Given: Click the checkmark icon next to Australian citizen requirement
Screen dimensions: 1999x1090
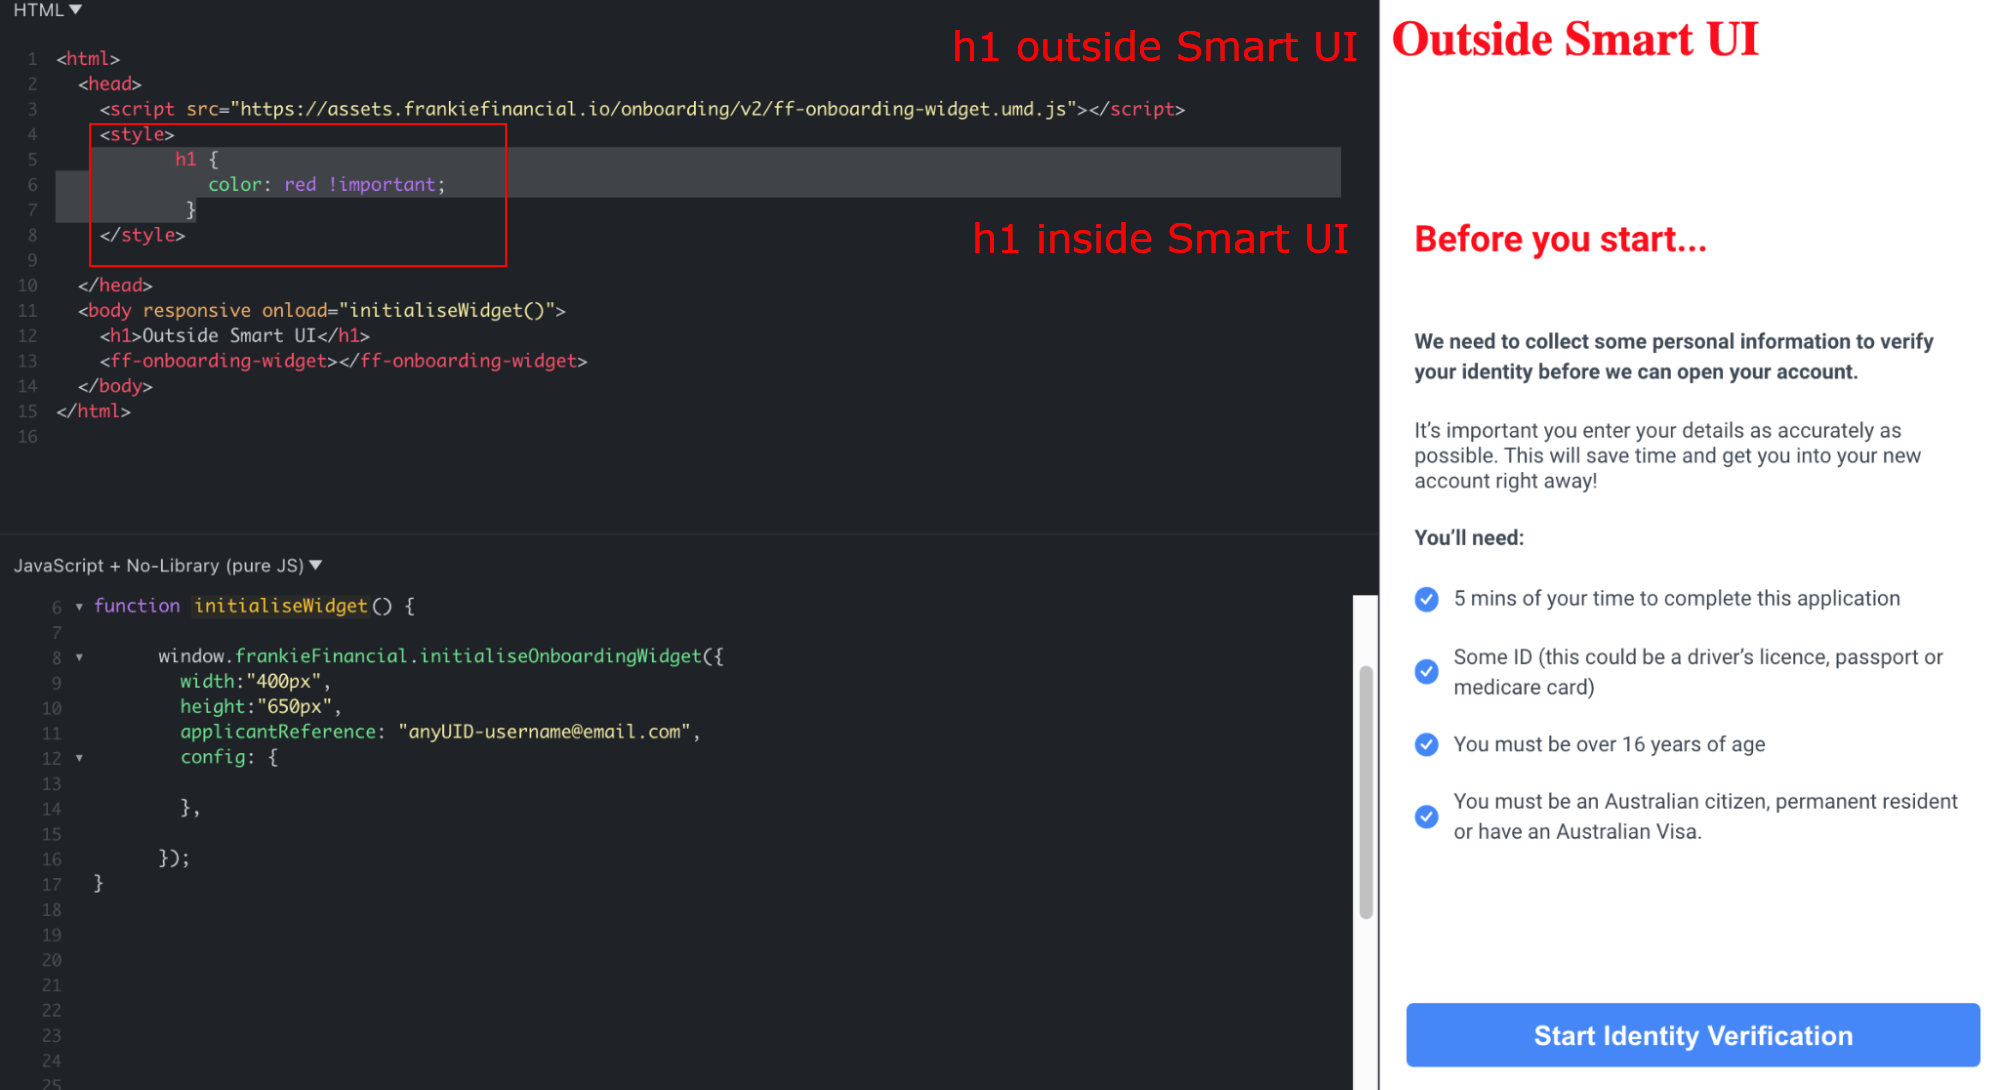Looking at the screenshot, I should (x=1426, y=816).
